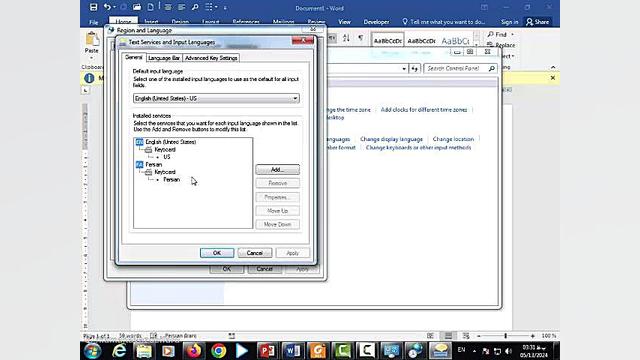Open the Default input language dropdown
The width and height of the screenshot is (640, 360).
(216, 98)
